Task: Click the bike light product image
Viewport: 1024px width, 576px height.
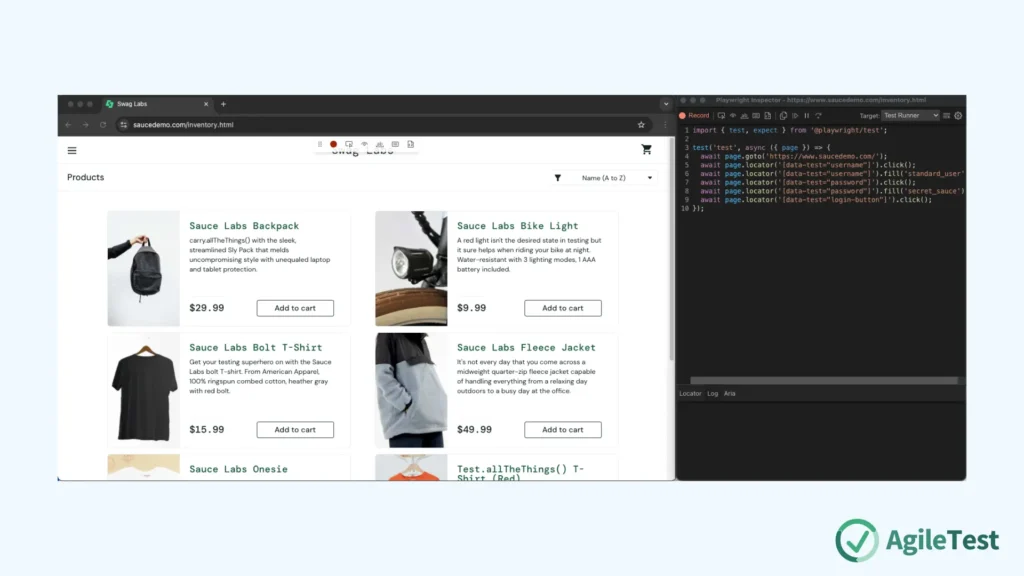Action: pos(411,268)
